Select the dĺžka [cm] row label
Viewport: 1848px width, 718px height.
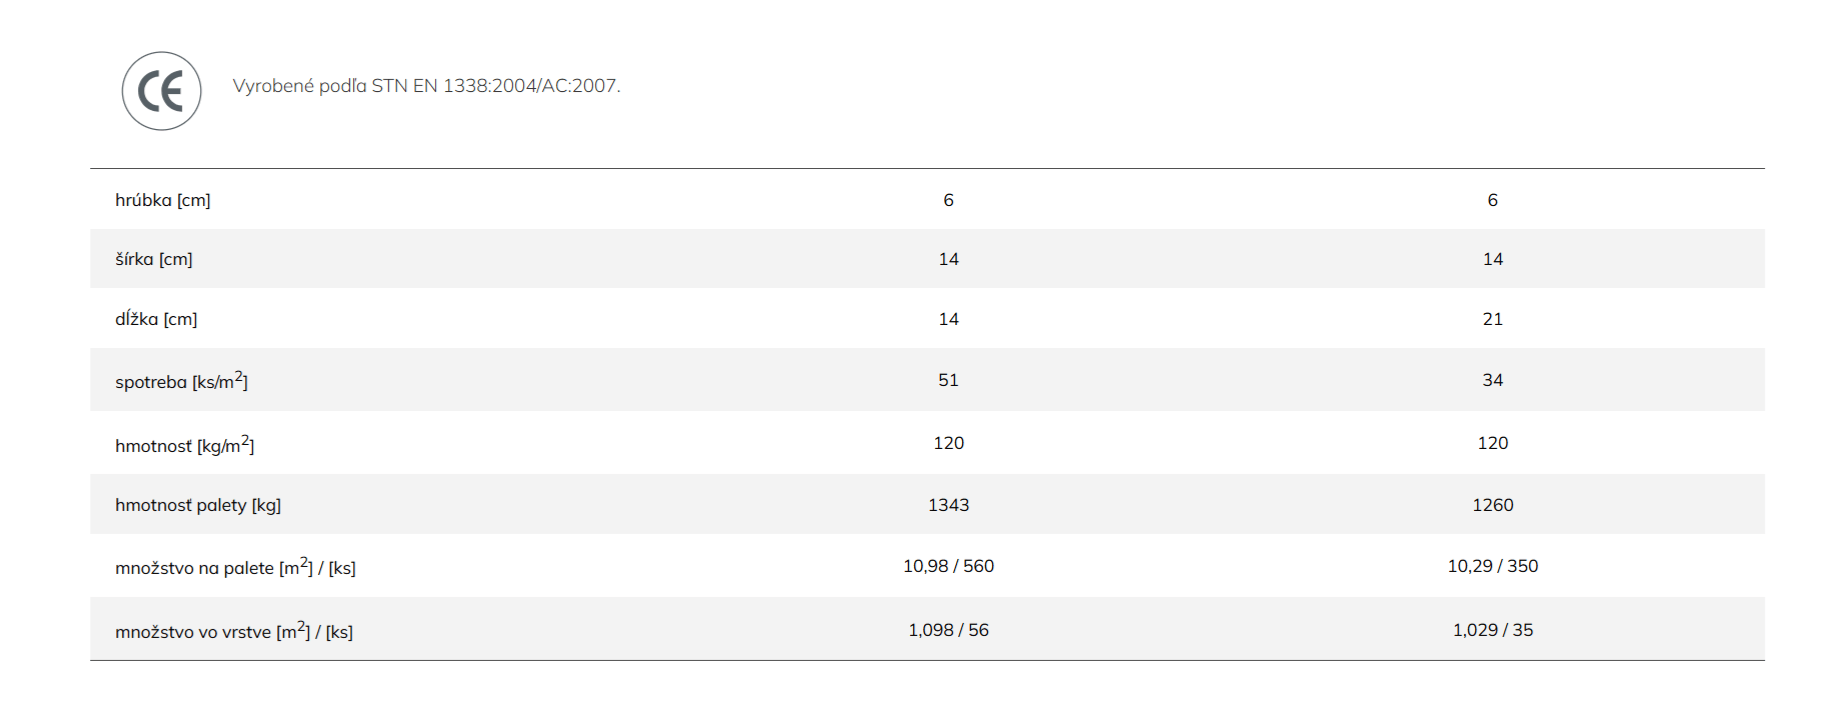(156, 319)
